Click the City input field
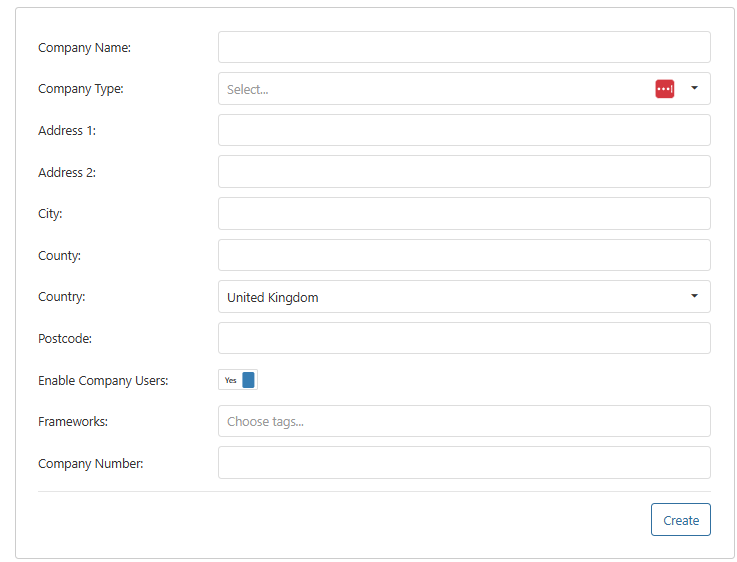The image size is (737, 562). point(464,213)
